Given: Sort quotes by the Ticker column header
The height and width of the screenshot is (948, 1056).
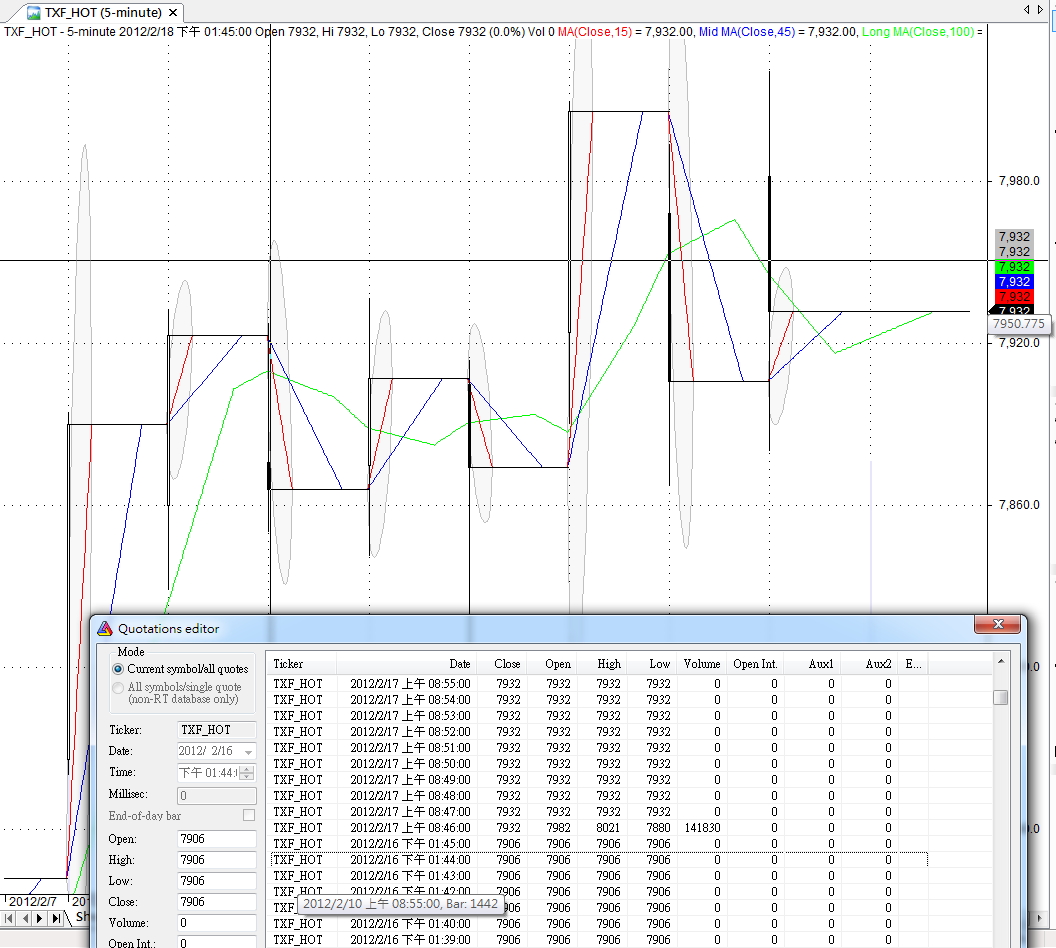Looking at the screenshot, I should [x=302, y=664].
